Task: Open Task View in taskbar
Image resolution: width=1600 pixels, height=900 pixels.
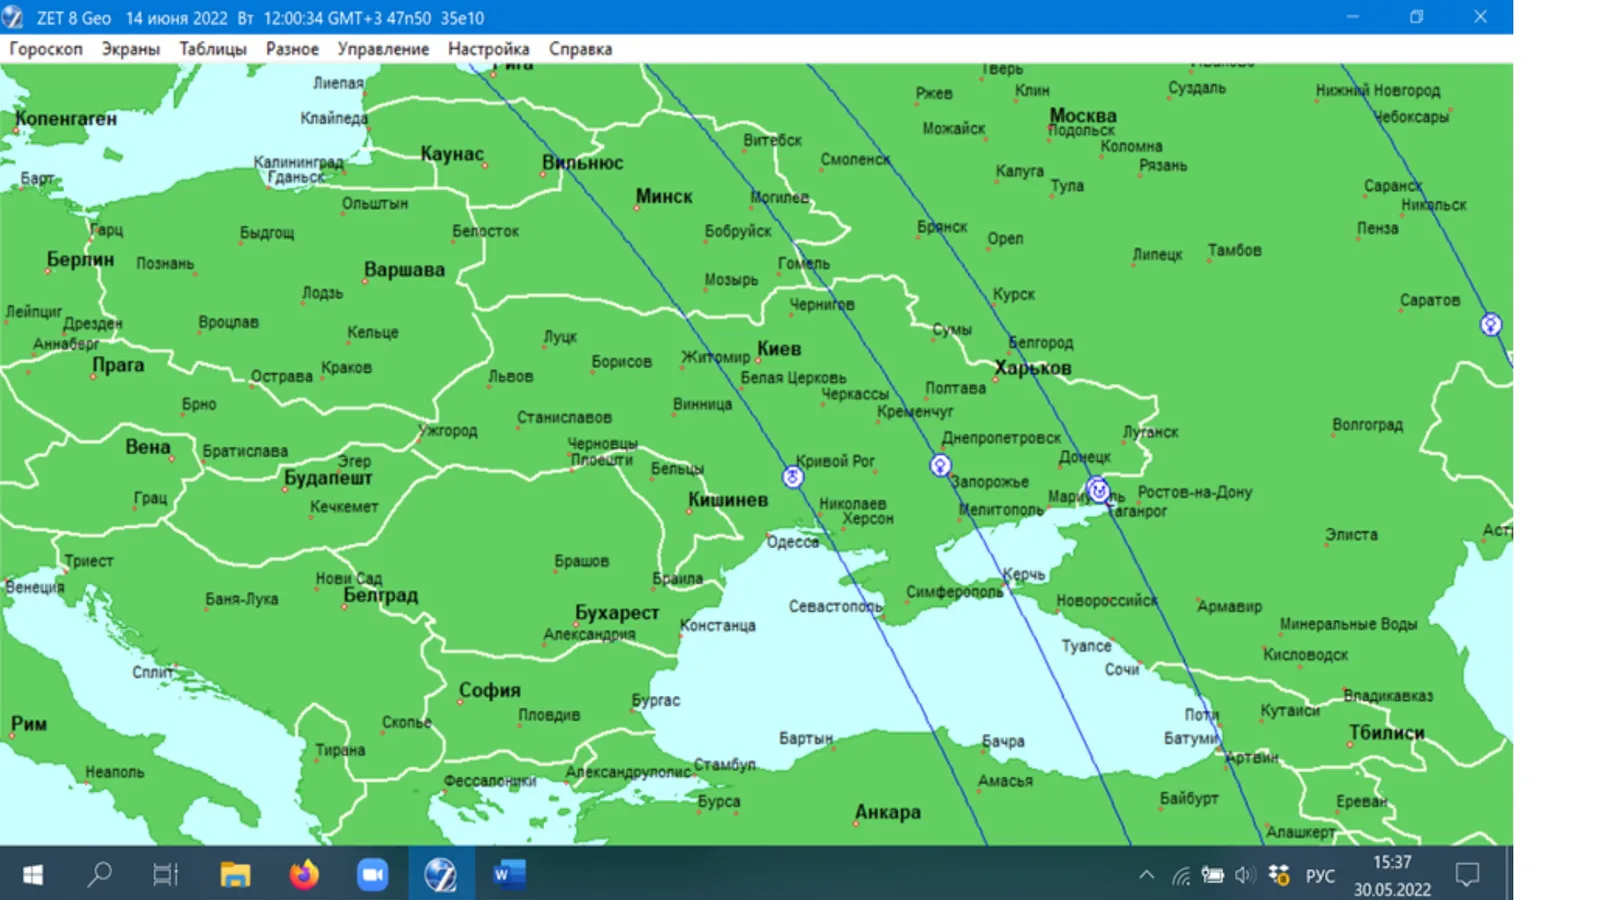Action: click(165, 875)
